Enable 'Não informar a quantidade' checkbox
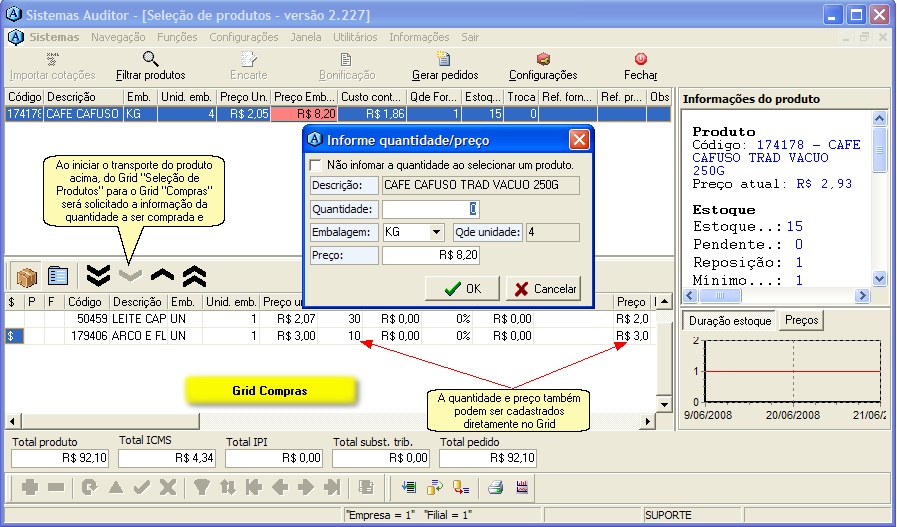 (x=316, y=164)
